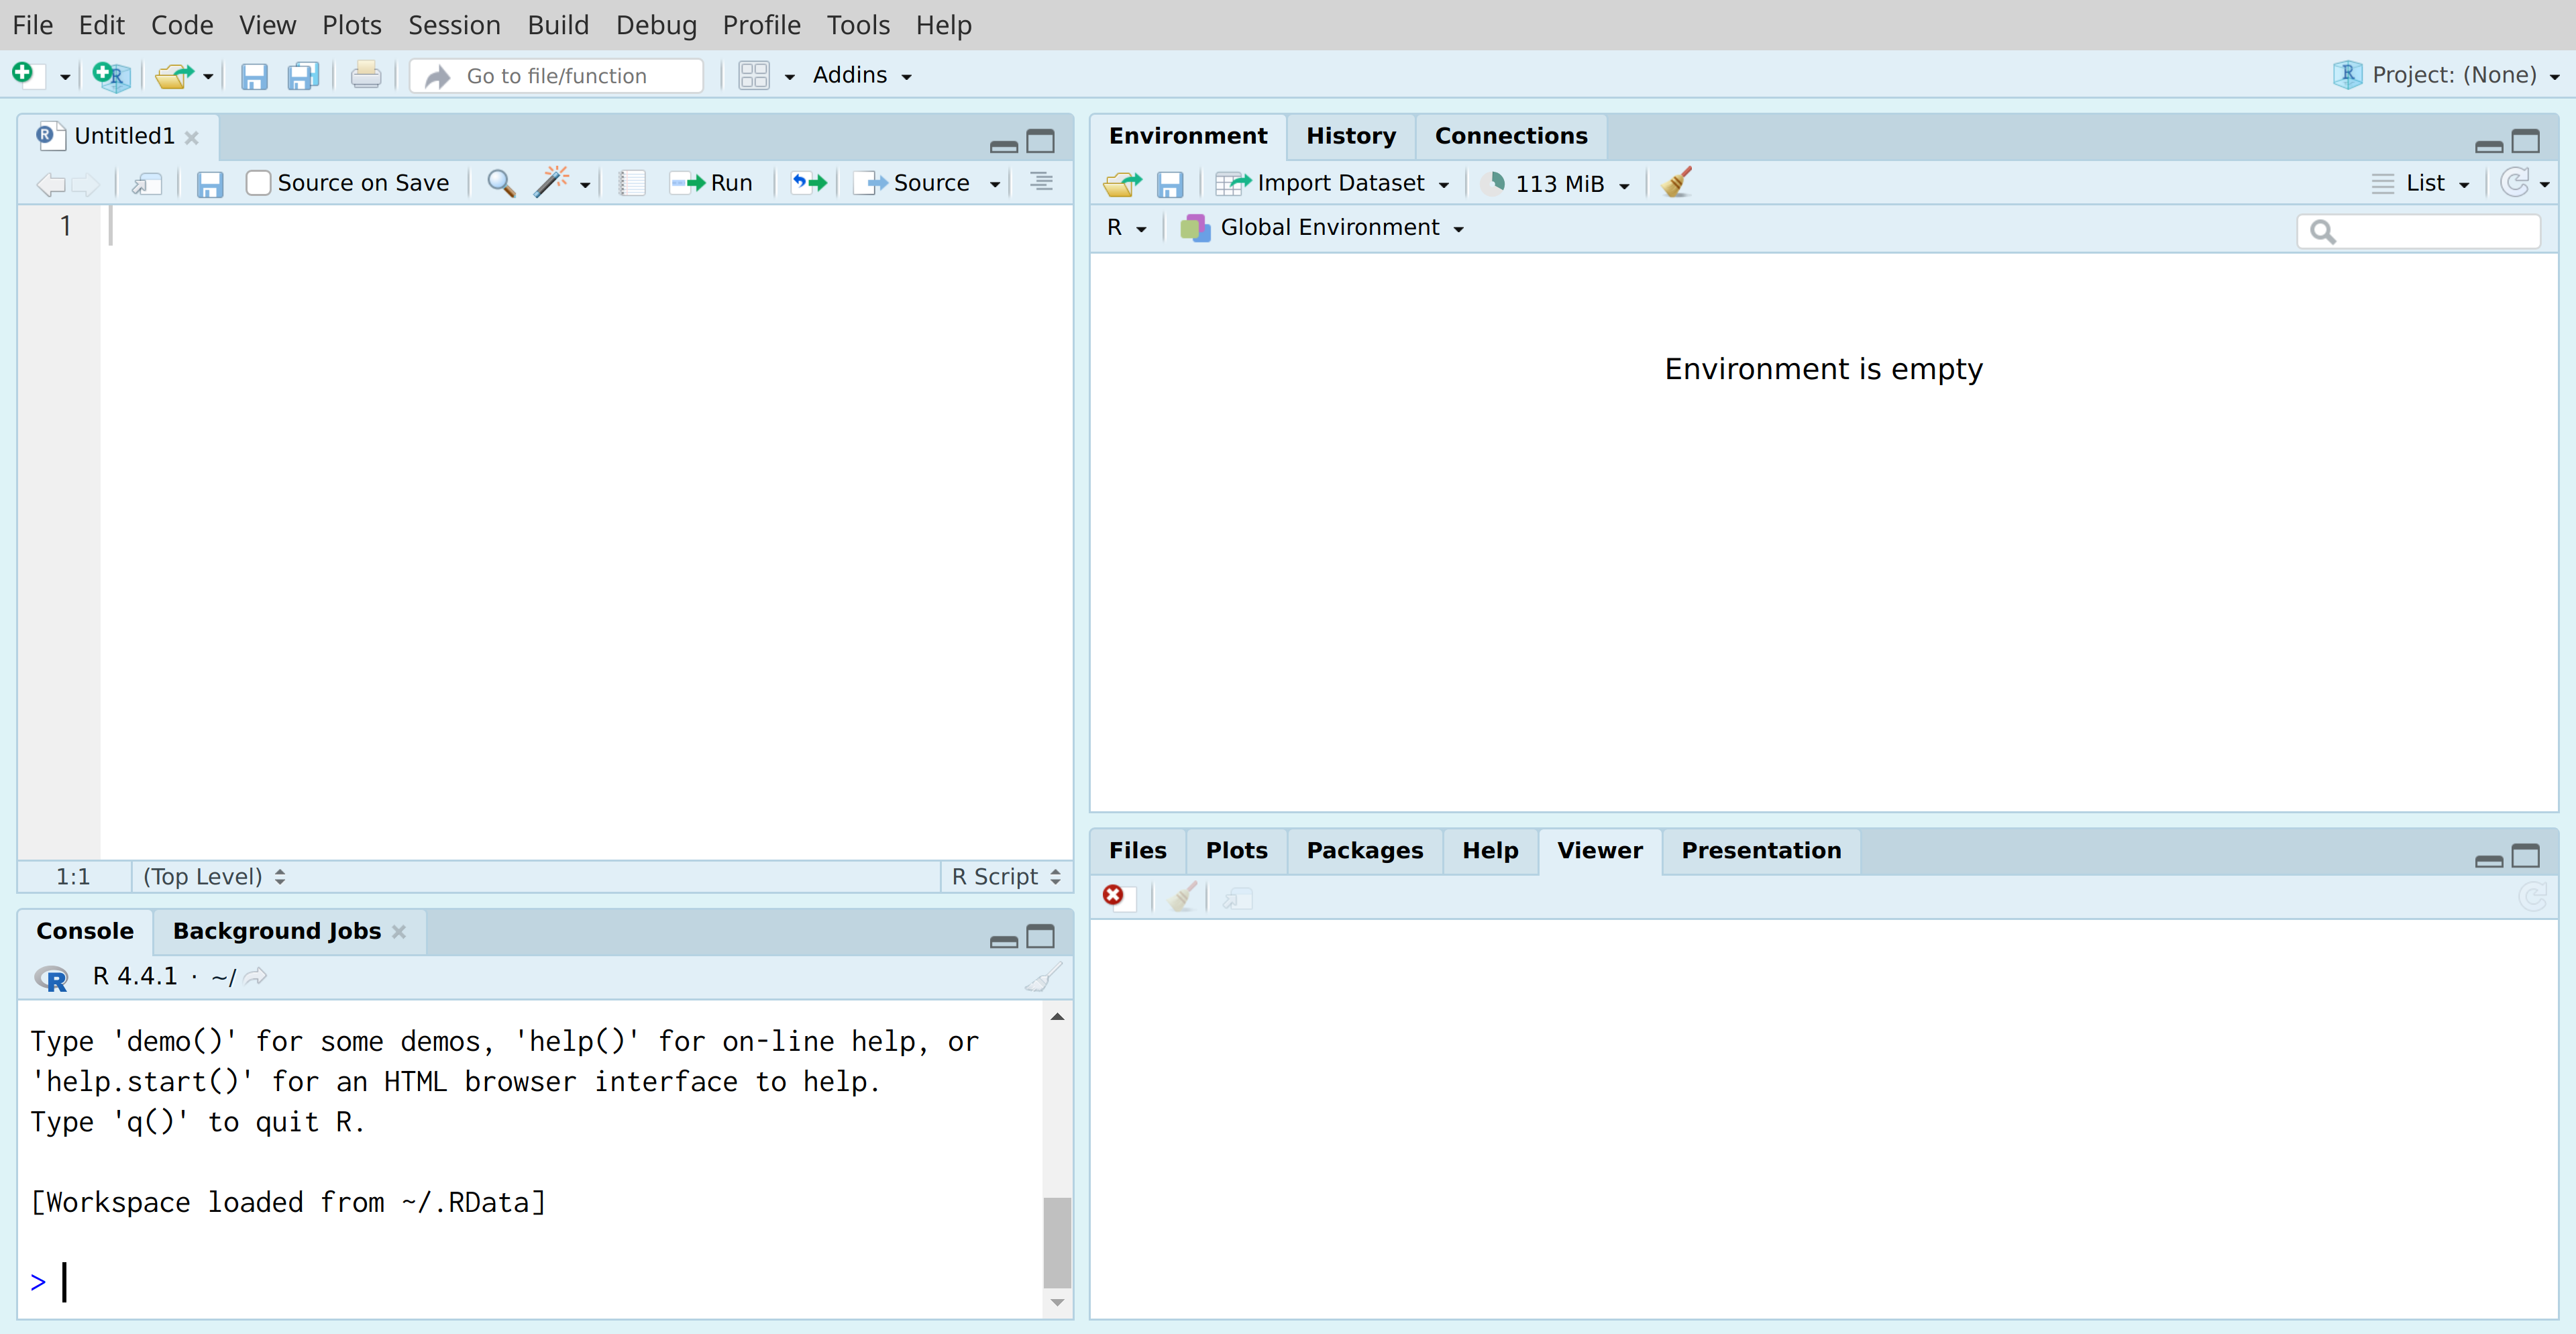Close the Untitled1 tab
Viewport: 2576px width, 1334px height.
pyautogui.click(x=192, y=137)
